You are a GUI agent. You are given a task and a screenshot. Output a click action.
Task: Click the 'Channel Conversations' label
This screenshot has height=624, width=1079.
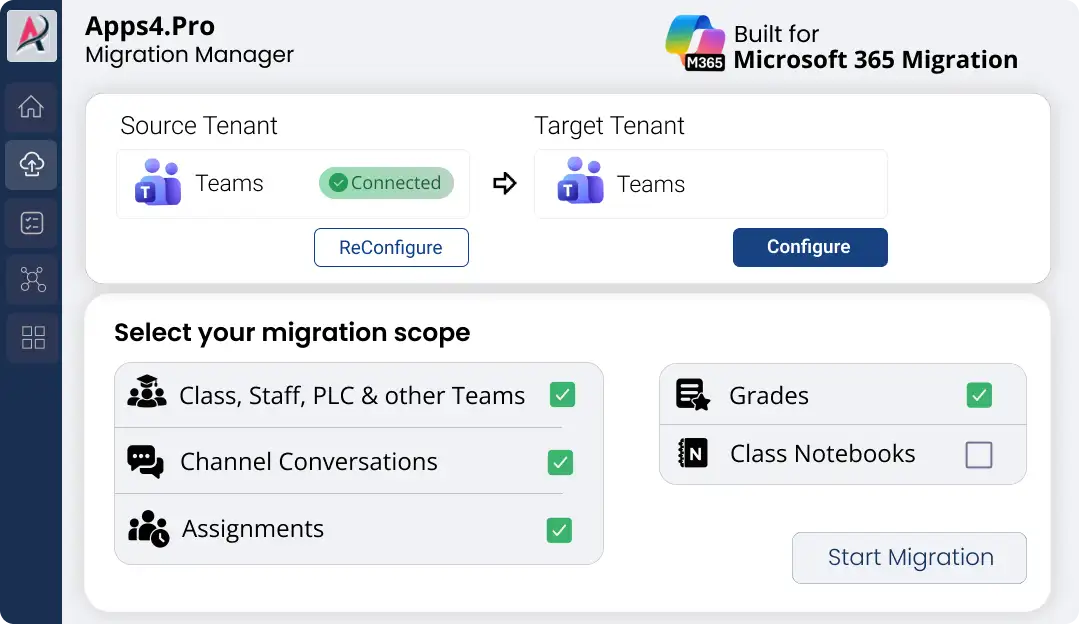click(x=308, y=462)
